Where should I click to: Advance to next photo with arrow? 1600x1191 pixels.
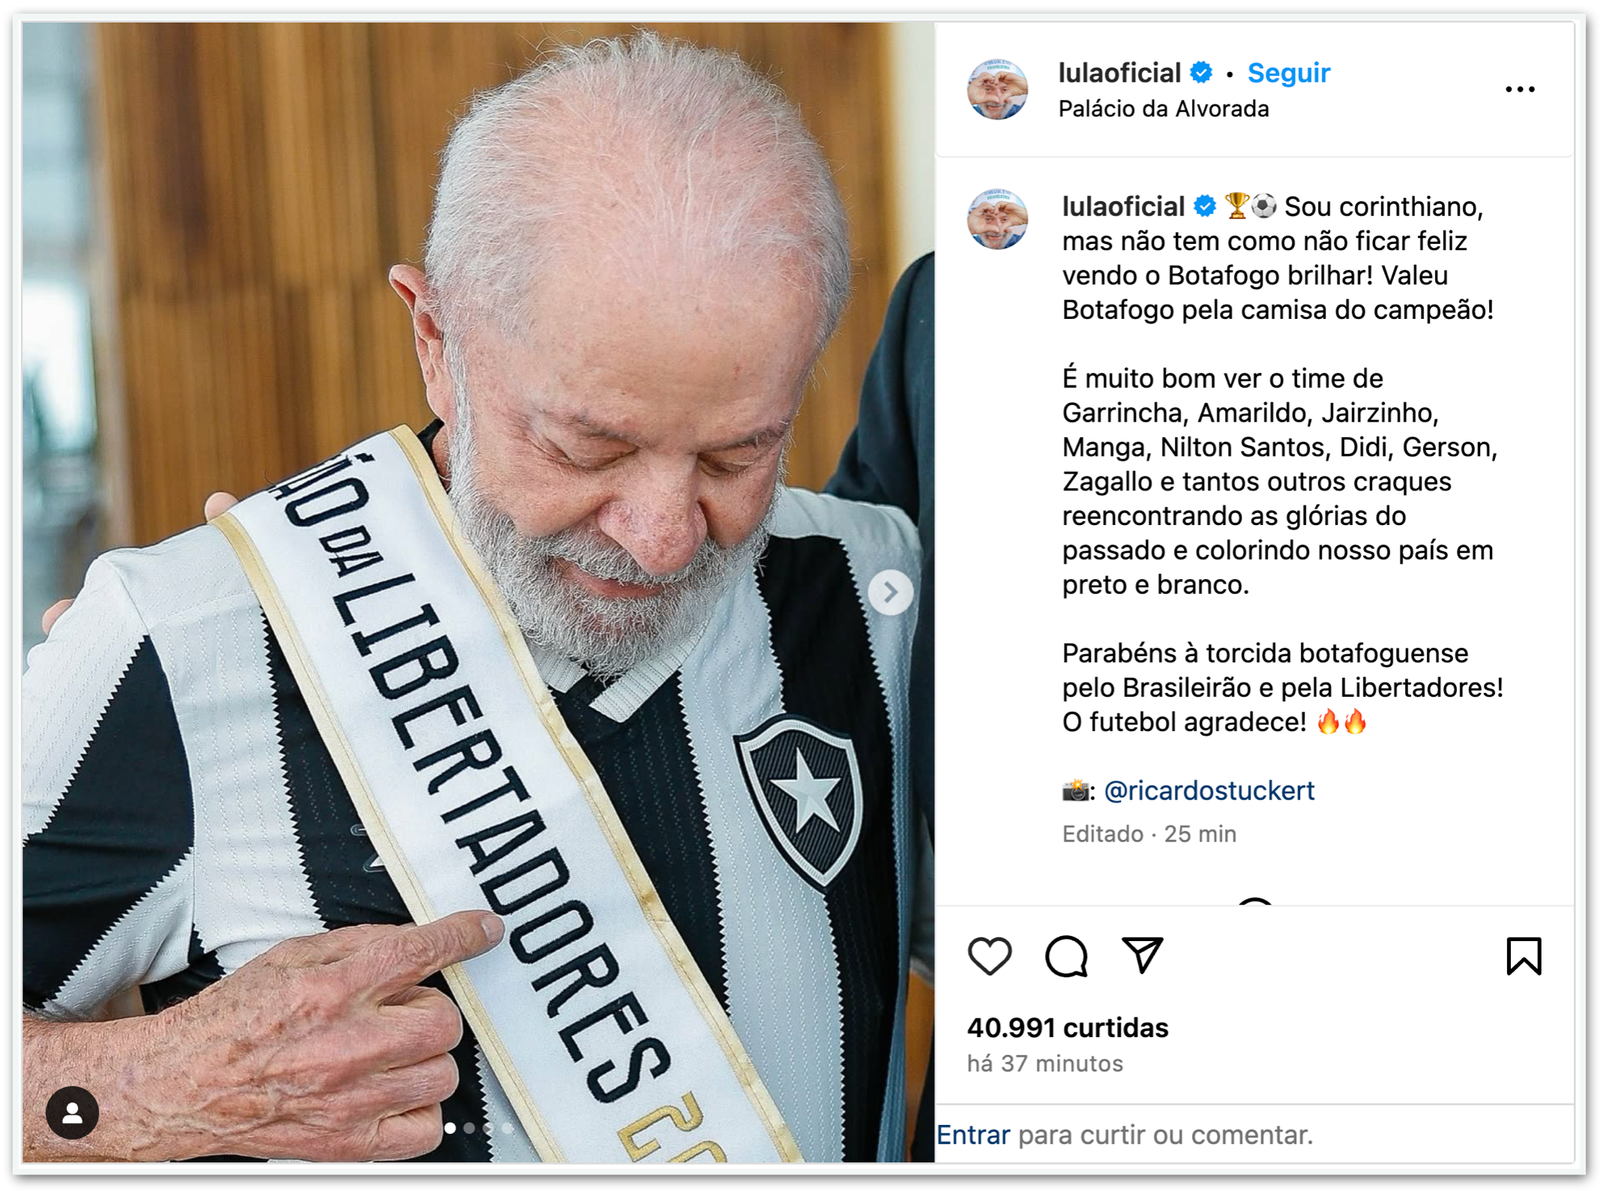point(889,593)
